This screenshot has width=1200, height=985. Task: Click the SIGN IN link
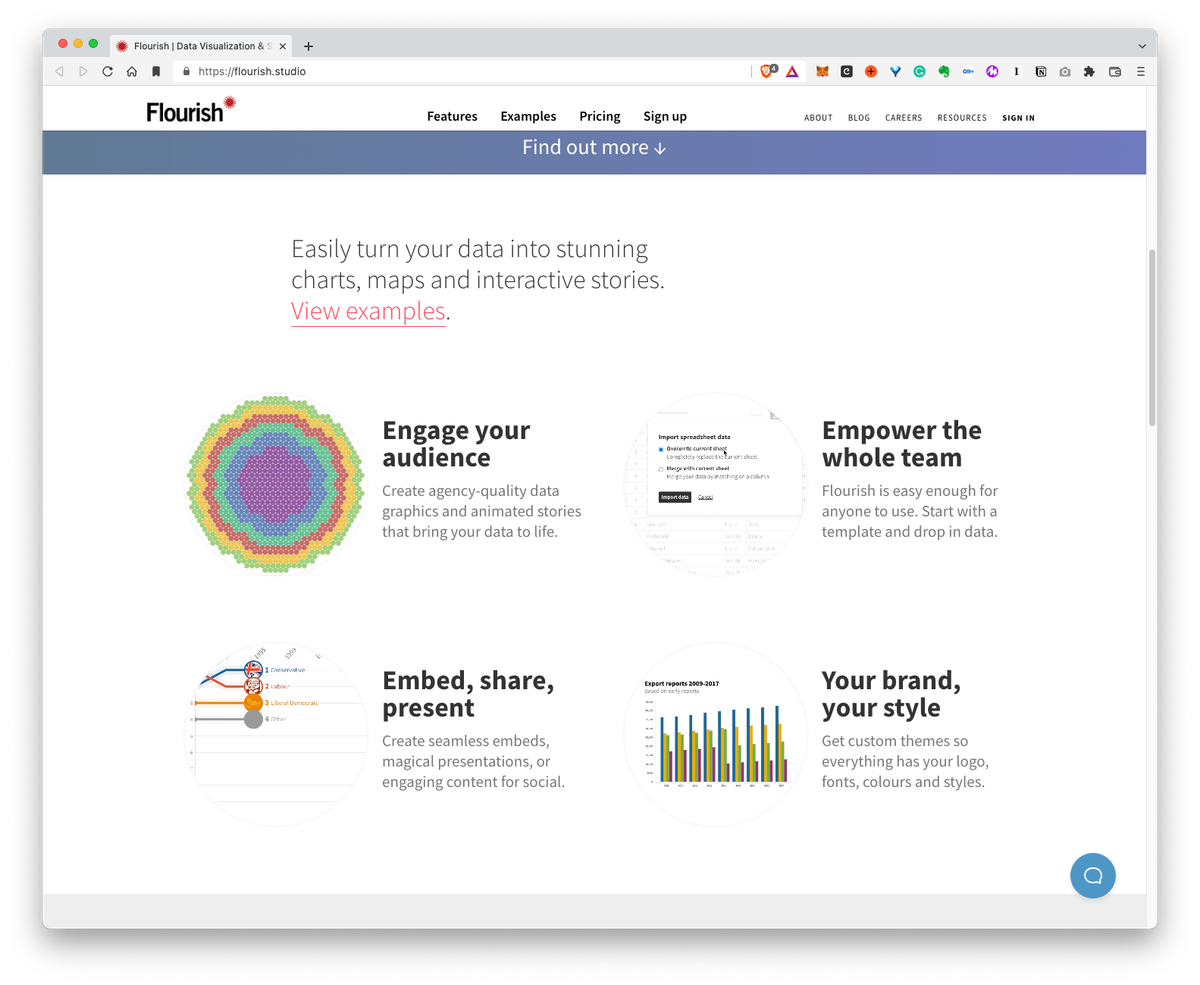(x=1018, y=118)
